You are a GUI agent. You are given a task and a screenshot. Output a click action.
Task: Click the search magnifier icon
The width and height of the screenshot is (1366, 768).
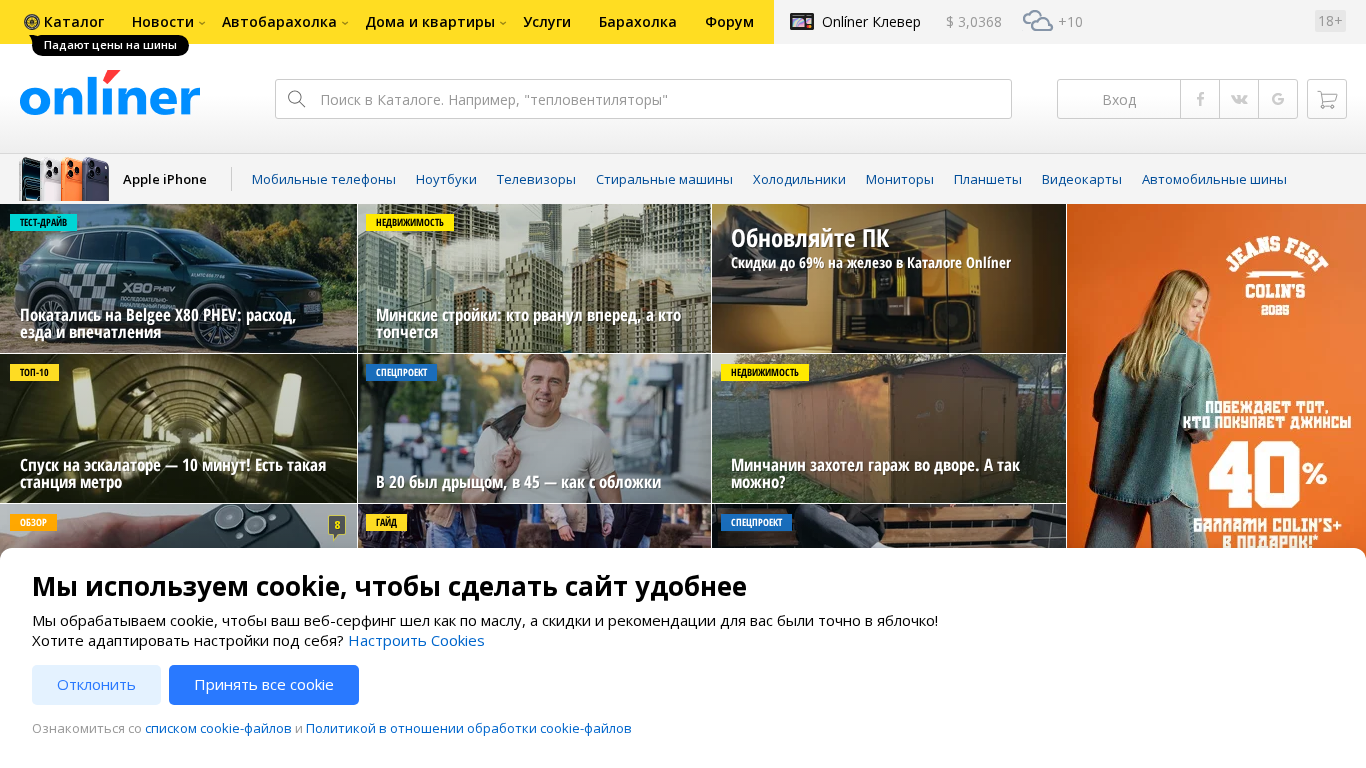point(296,99)
